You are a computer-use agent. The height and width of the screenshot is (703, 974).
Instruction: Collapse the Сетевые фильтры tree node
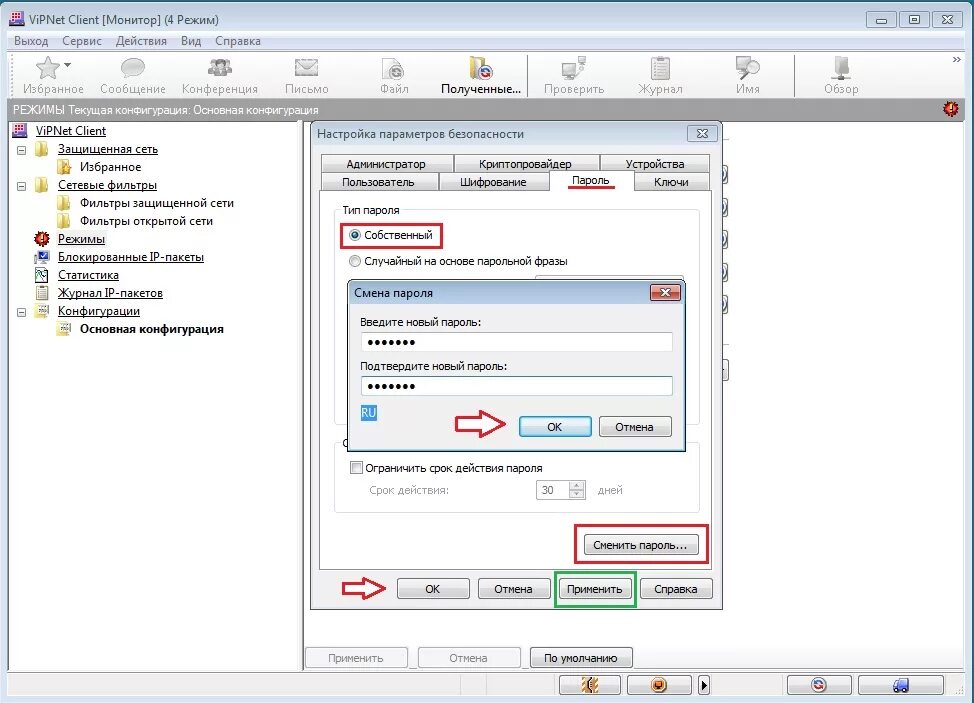click(21, 186)
